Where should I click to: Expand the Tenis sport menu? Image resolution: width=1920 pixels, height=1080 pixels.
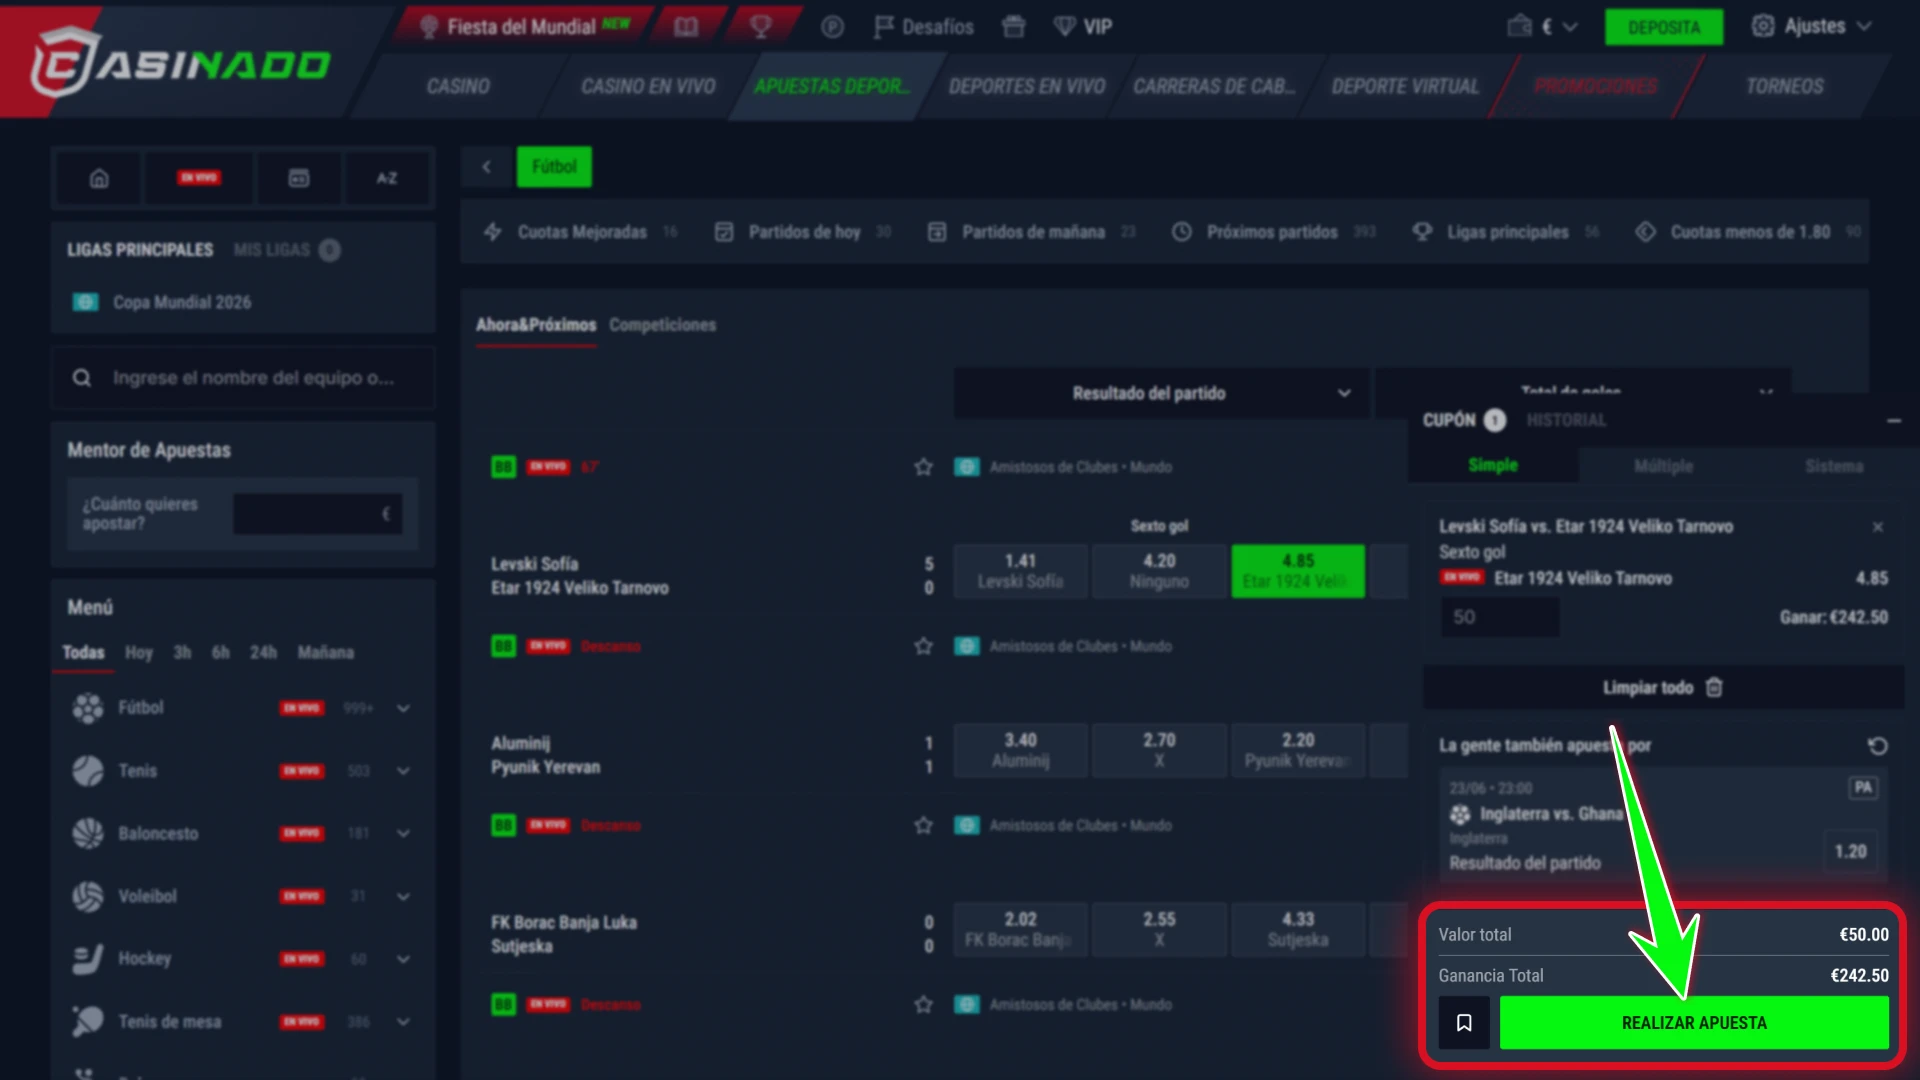[403, 771]
